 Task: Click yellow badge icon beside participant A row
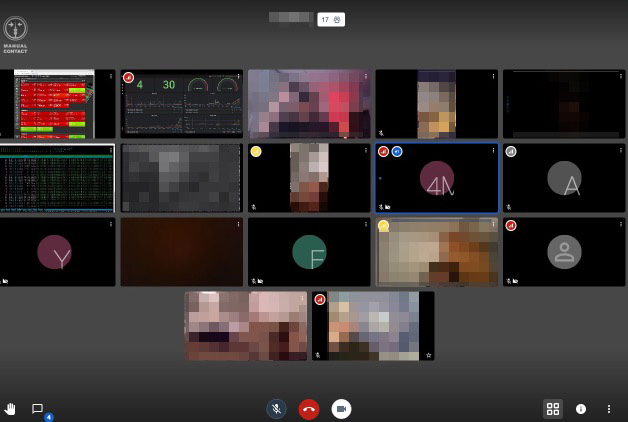coord(256,151)
